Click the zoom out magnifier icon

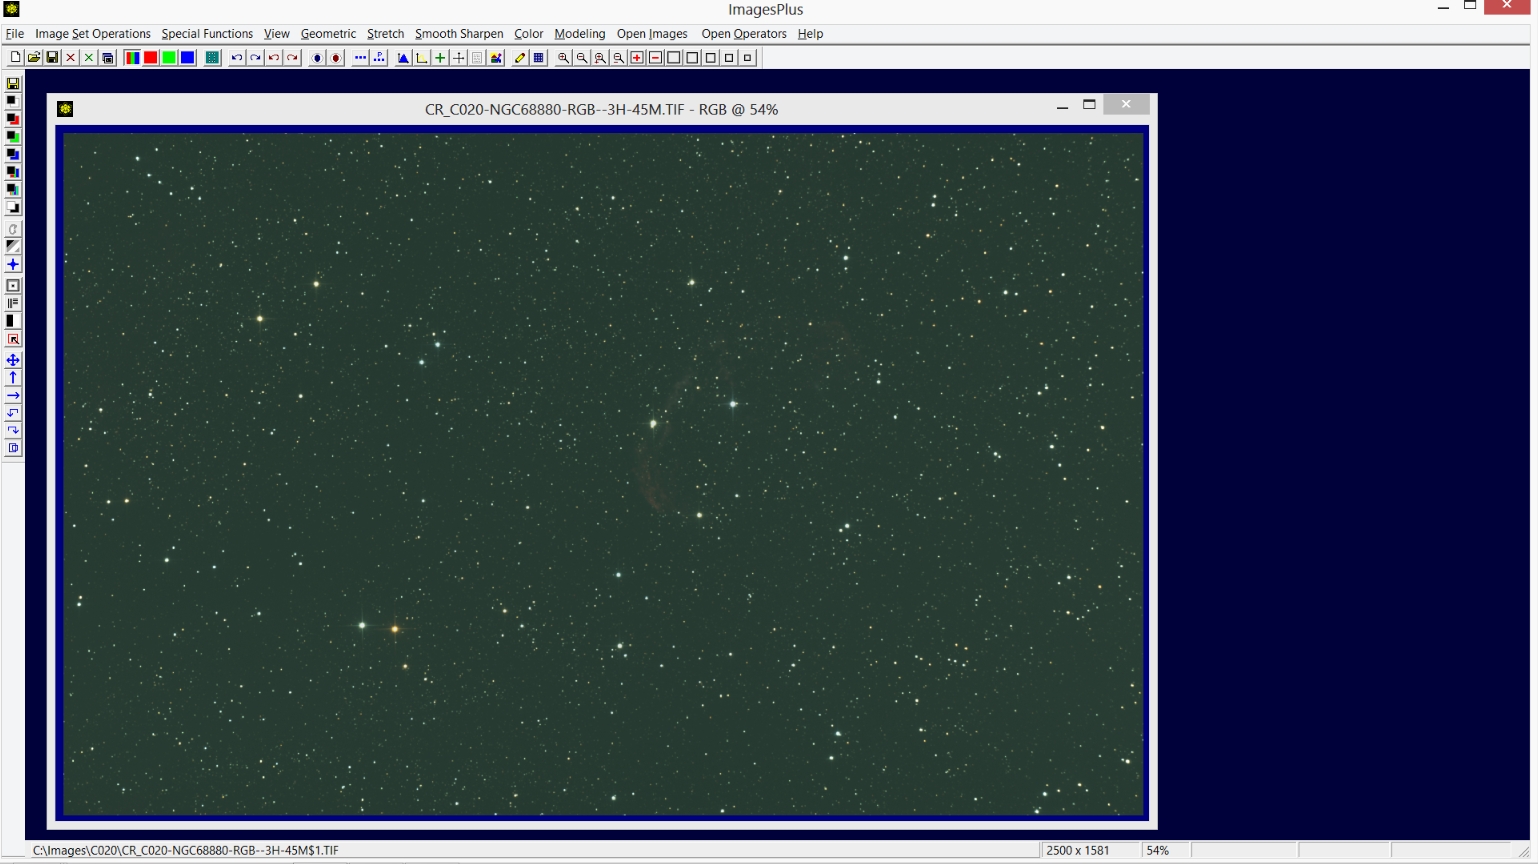[x=582, y=58]
